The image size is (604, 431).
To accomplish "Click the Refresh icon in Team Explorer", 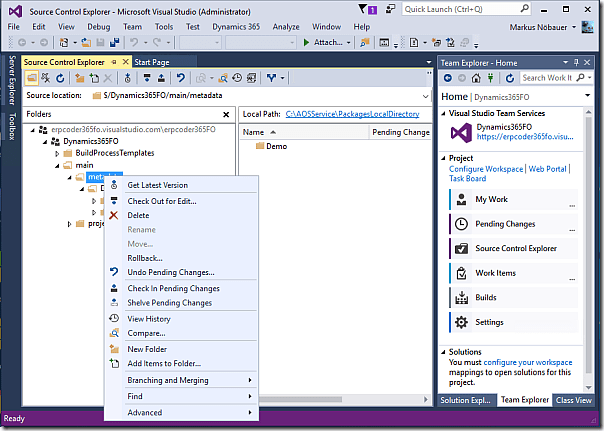I will [510, 78].
